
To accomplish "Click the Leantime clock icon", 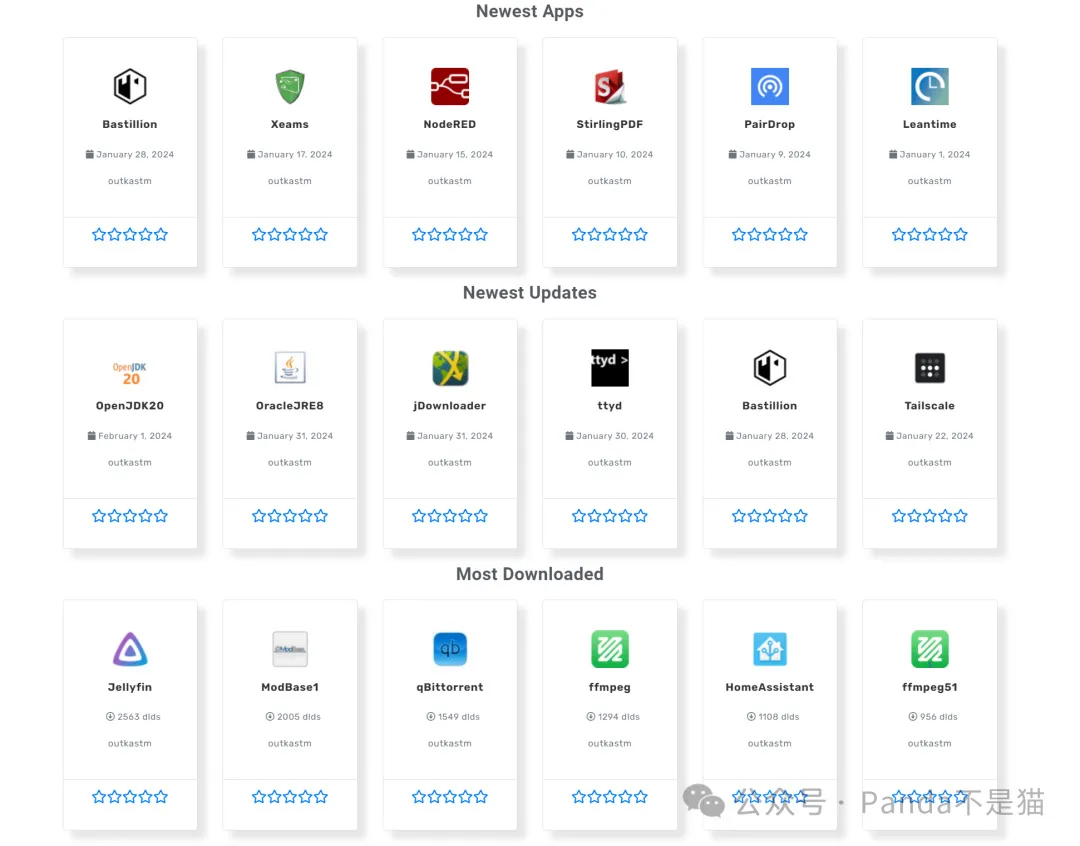I will [x=929, y=86].
